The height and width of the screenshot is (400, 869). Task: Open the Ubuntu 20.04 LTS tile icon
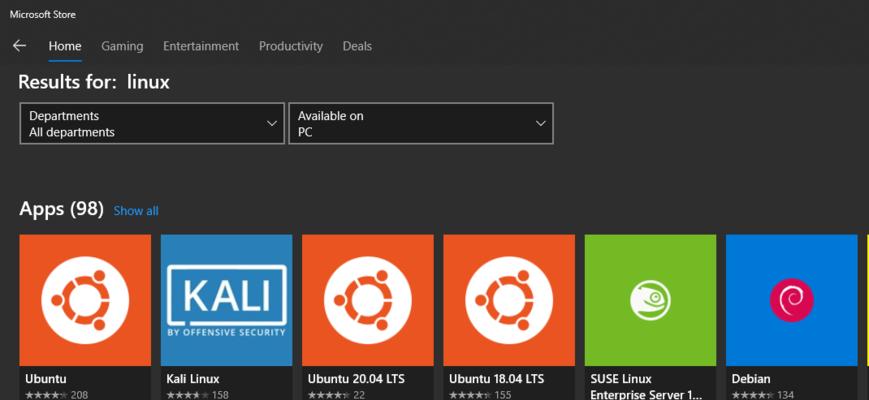click(x=367, y=300)
